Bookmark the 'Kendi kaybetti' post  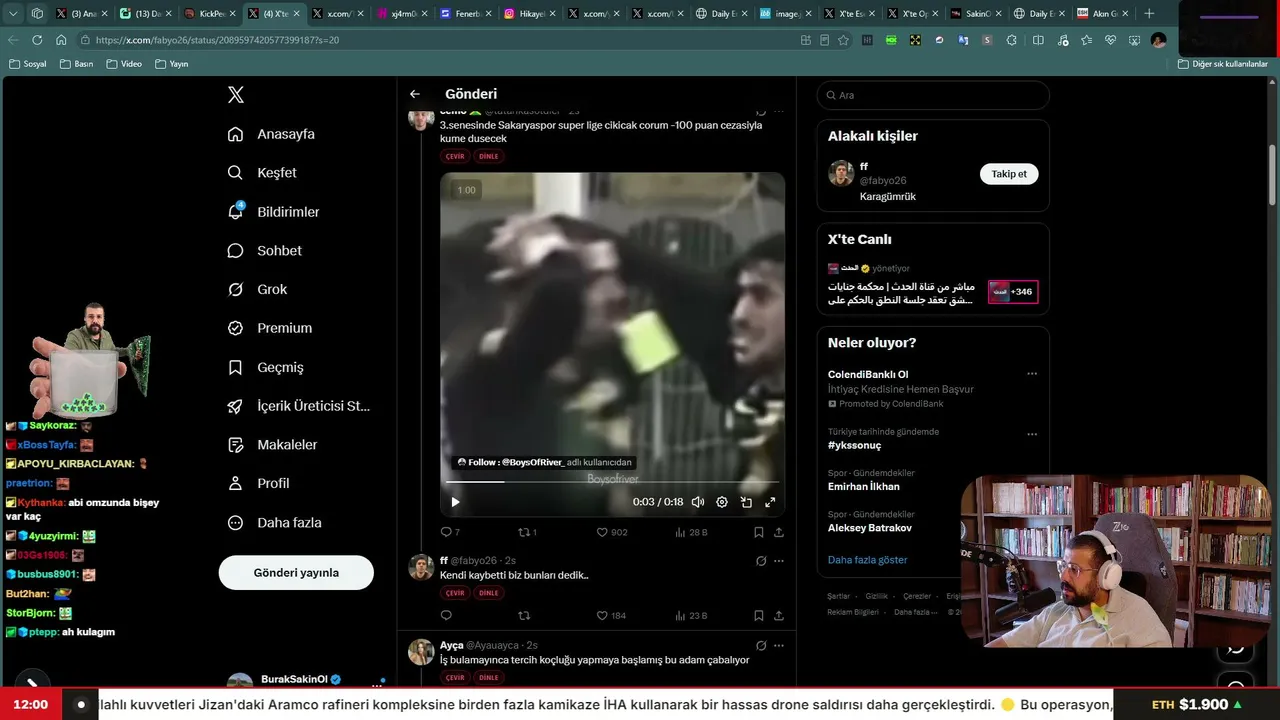759,615
